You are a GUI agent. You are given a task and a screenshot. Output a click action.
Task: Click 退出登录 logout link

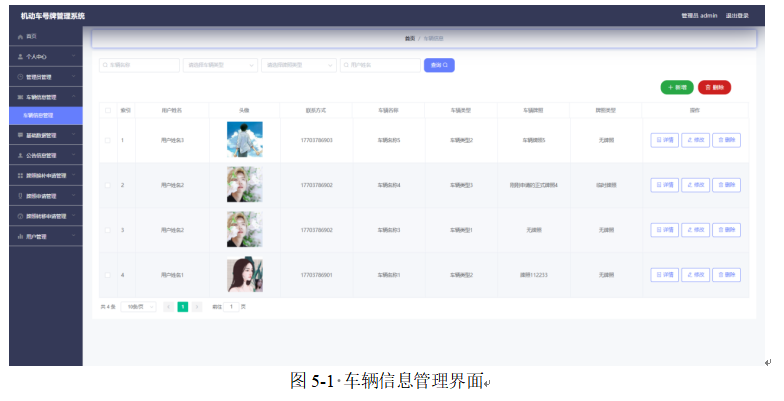(x=737, y=16)
